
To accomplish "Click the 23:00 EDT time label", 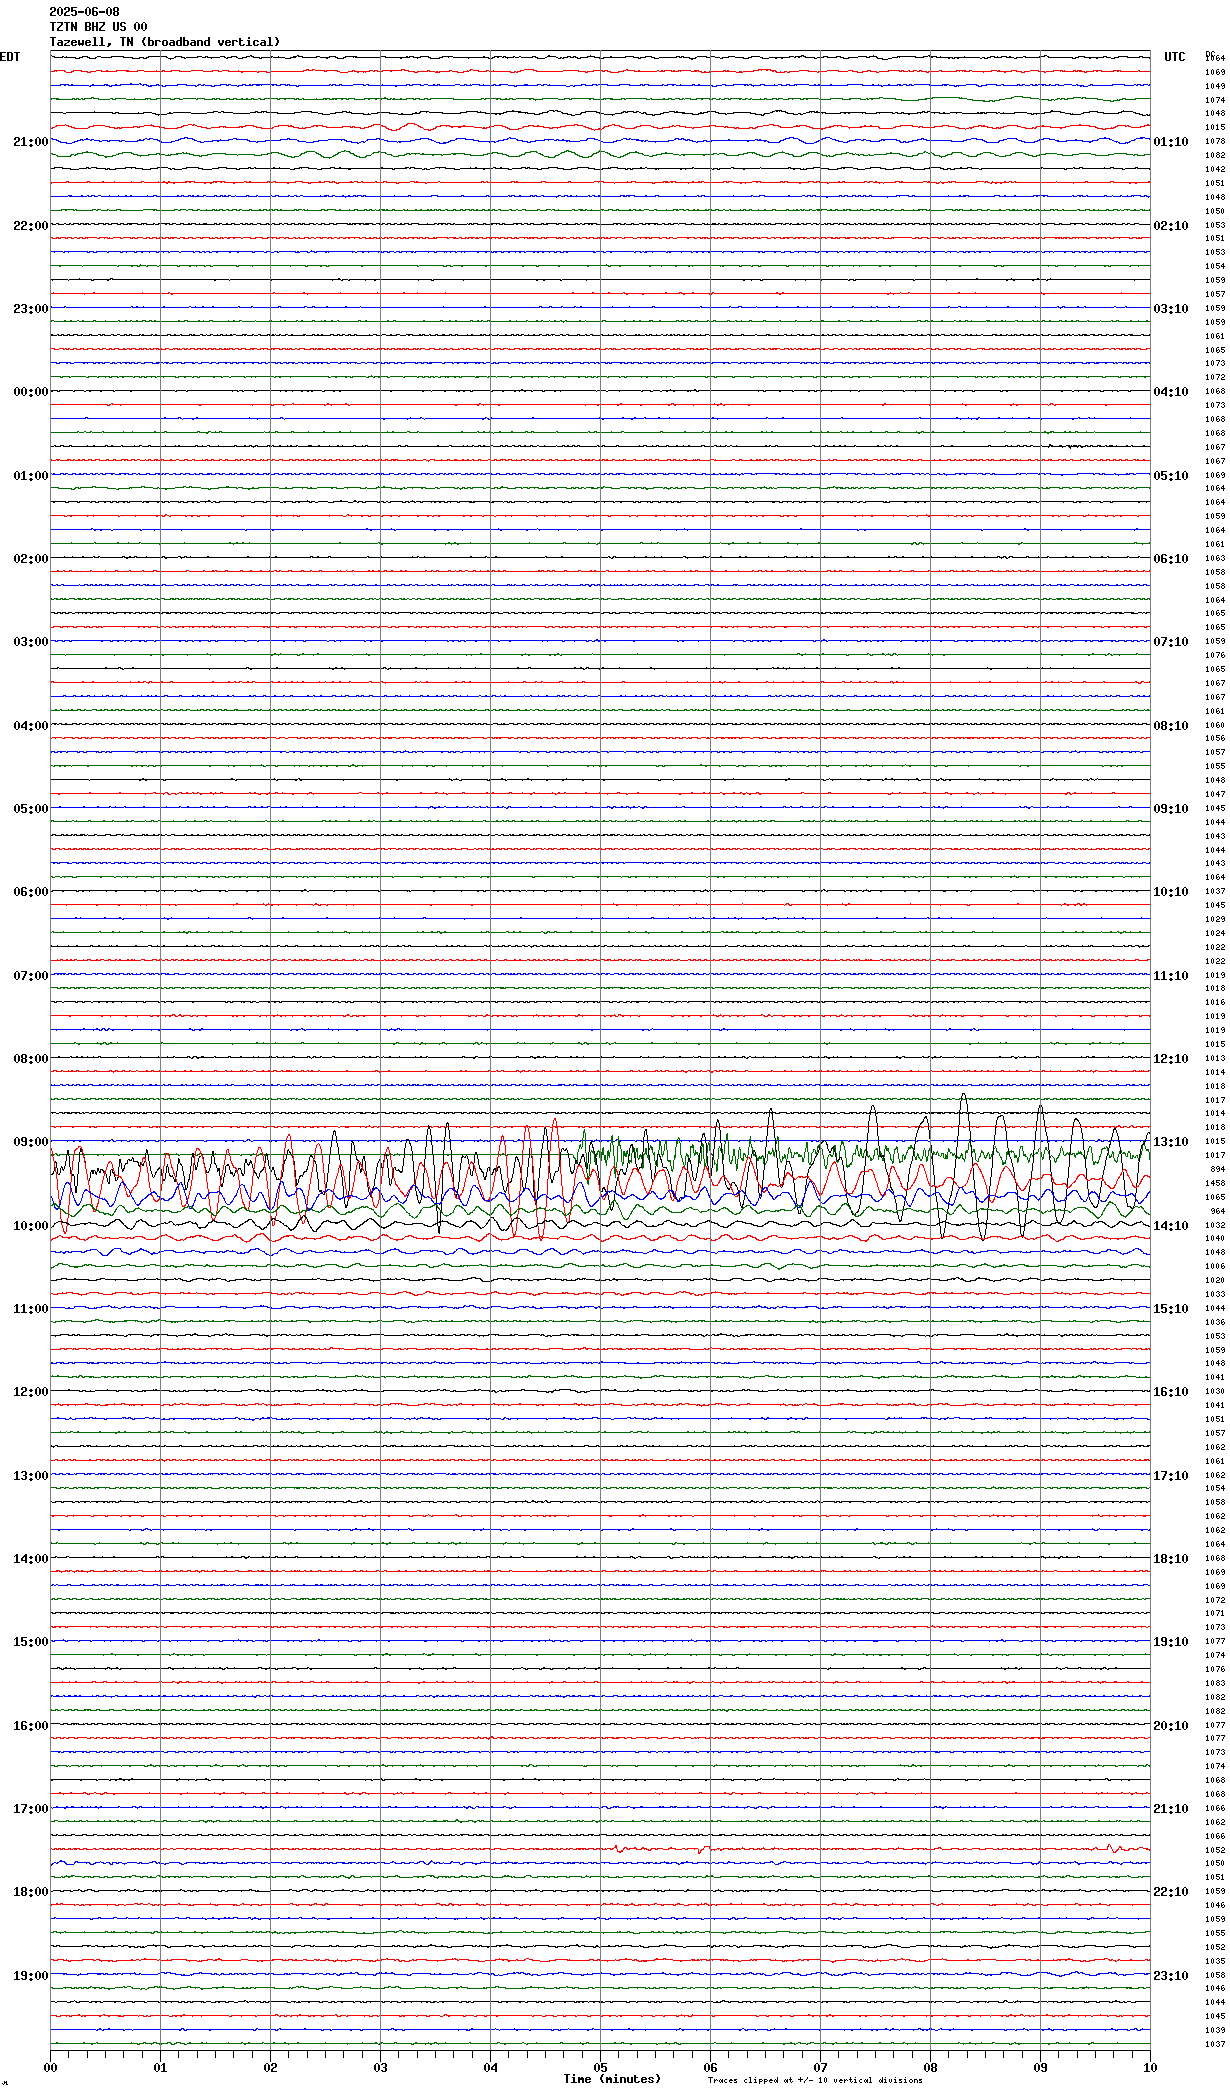I will click(31, 309).
